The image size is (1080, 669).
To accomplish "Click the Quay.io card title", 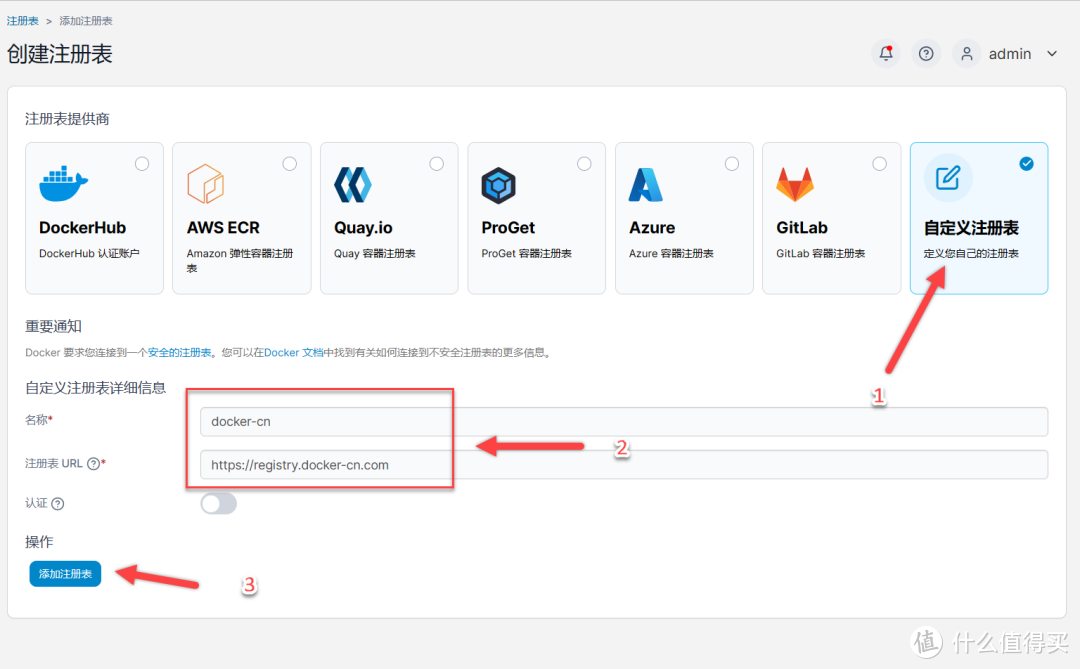I will pos(363,228).
